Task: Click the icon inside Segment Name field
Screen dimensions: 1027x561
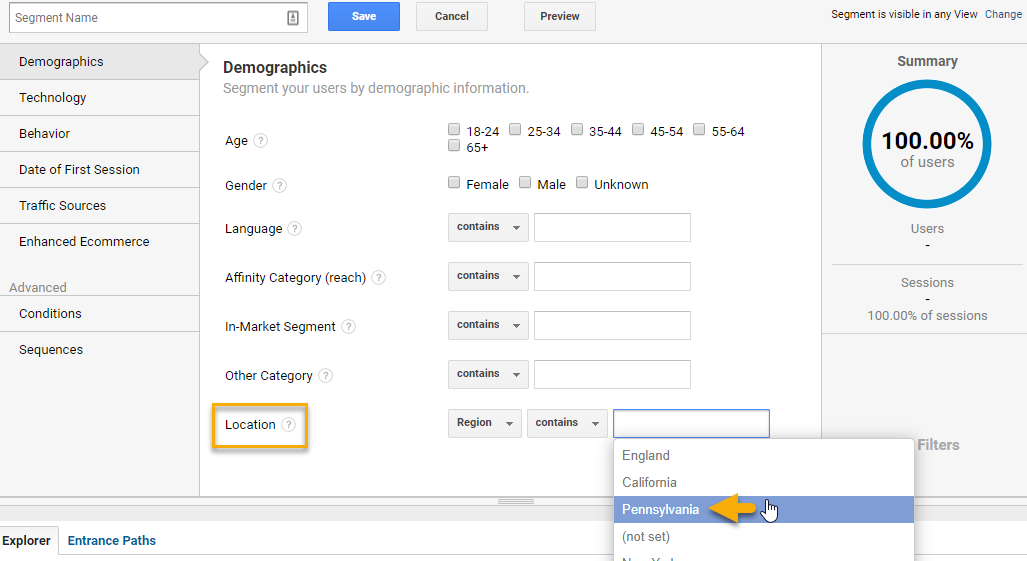Action: click(x=293, y=18)
